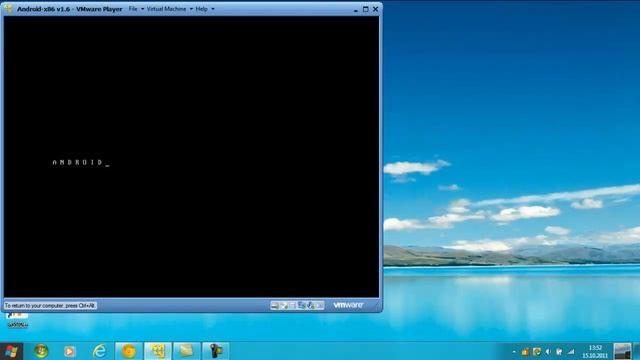Open the Help menu in VMware Player
The height and width of the screenshot is (360, 640).
[201, 9]
